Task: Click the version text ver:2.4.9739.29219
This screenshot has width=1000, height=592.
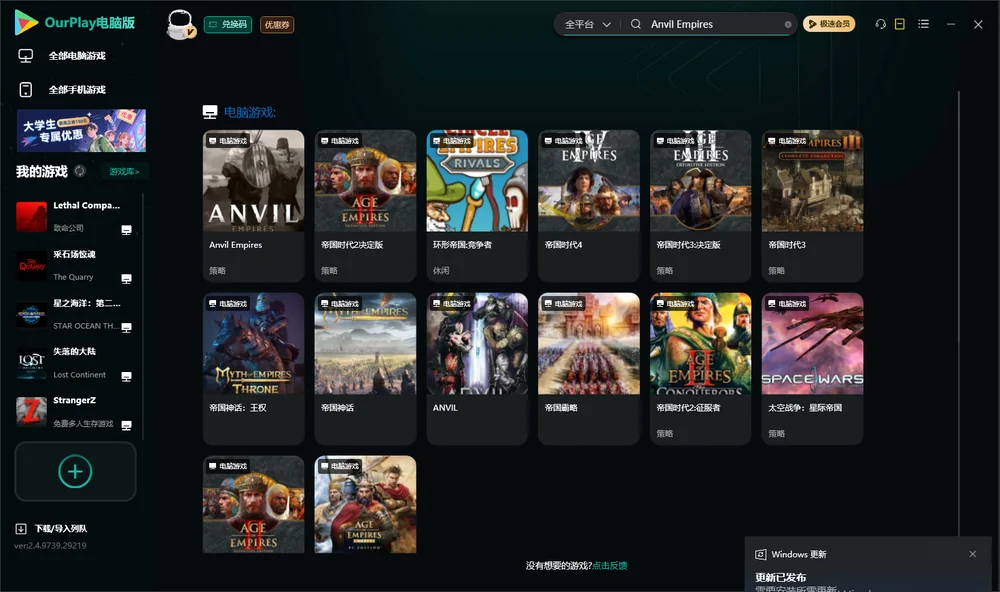Action: [50, 545]
